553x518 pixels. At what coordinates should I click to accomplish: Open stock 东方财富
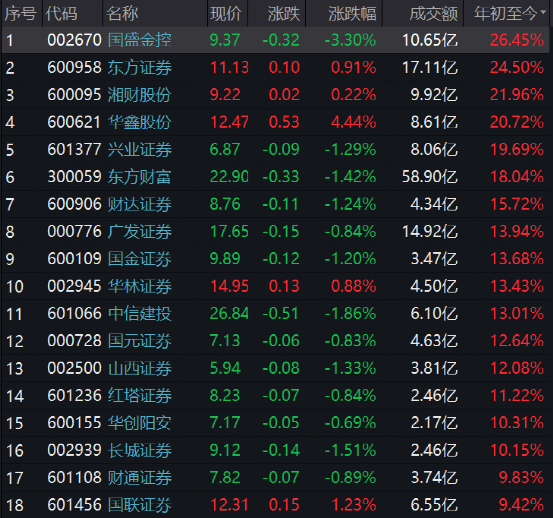[x=140, y=177]
